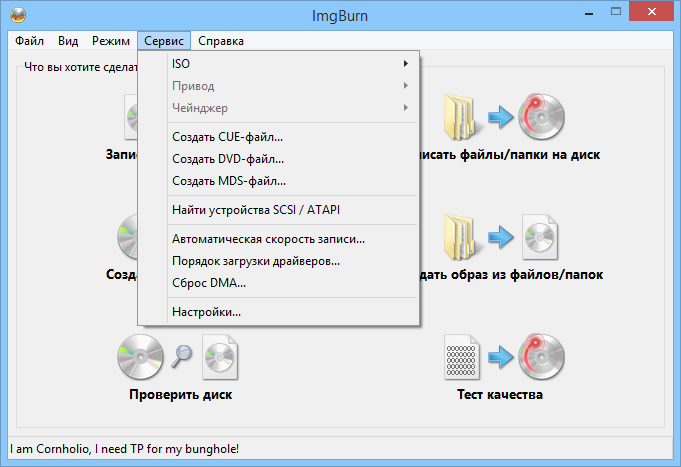
Task: Open the Справка menu
Action: [x=221, y=41]
